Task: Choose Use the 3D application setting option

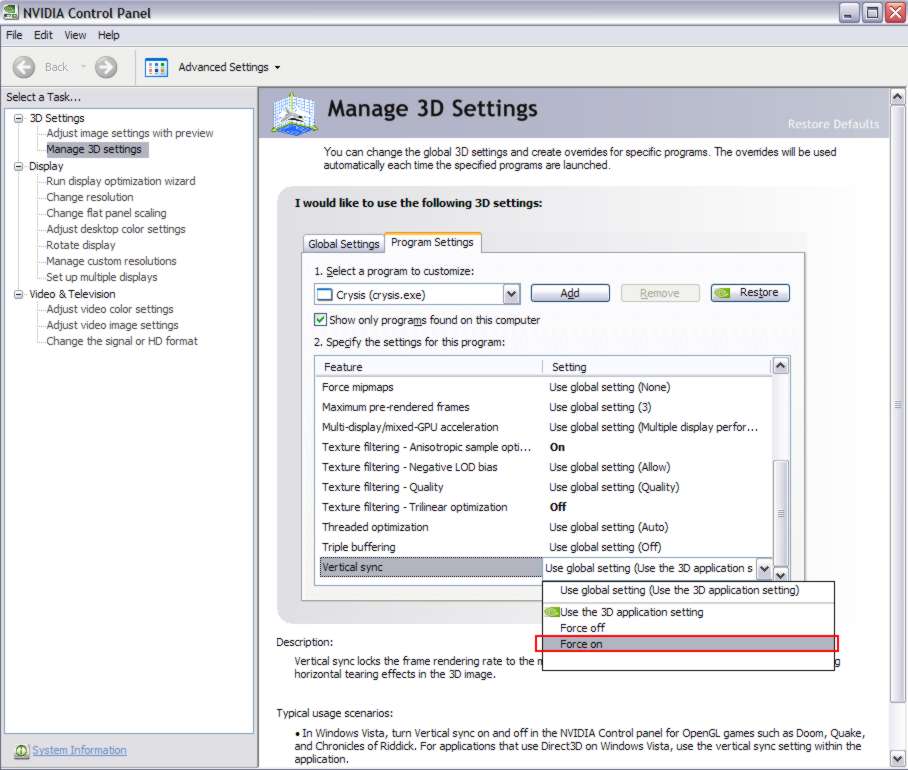Action: (x=688, y=612)
